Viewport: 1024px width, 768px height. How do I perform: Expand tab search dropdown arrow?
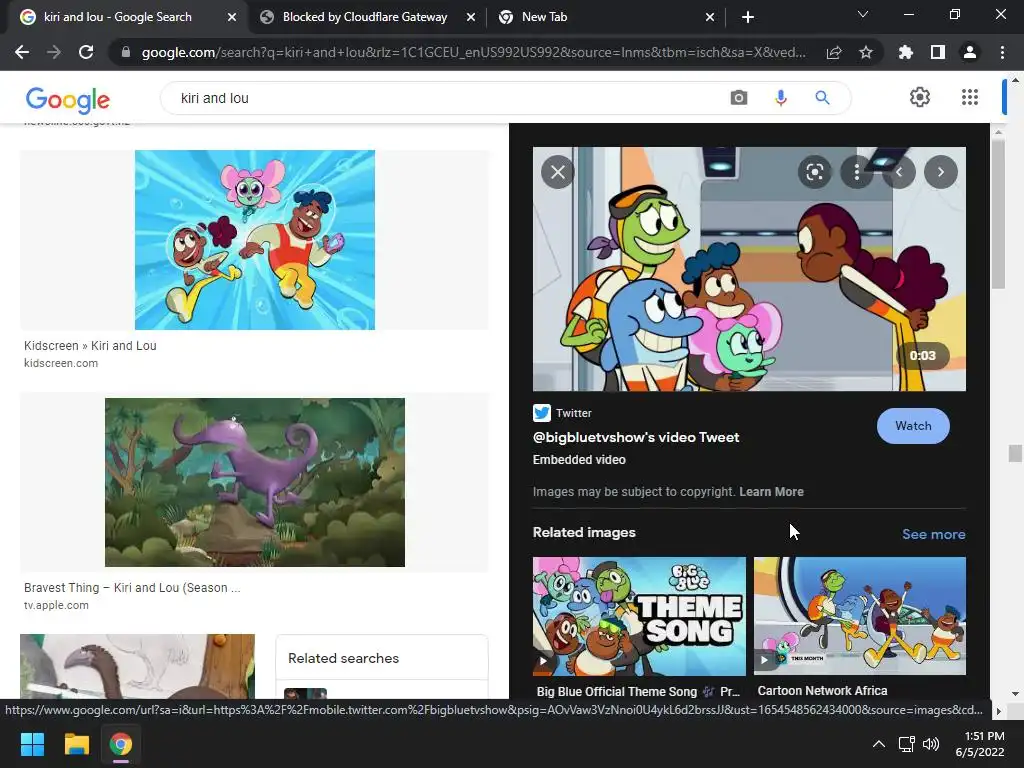(863, 14)
